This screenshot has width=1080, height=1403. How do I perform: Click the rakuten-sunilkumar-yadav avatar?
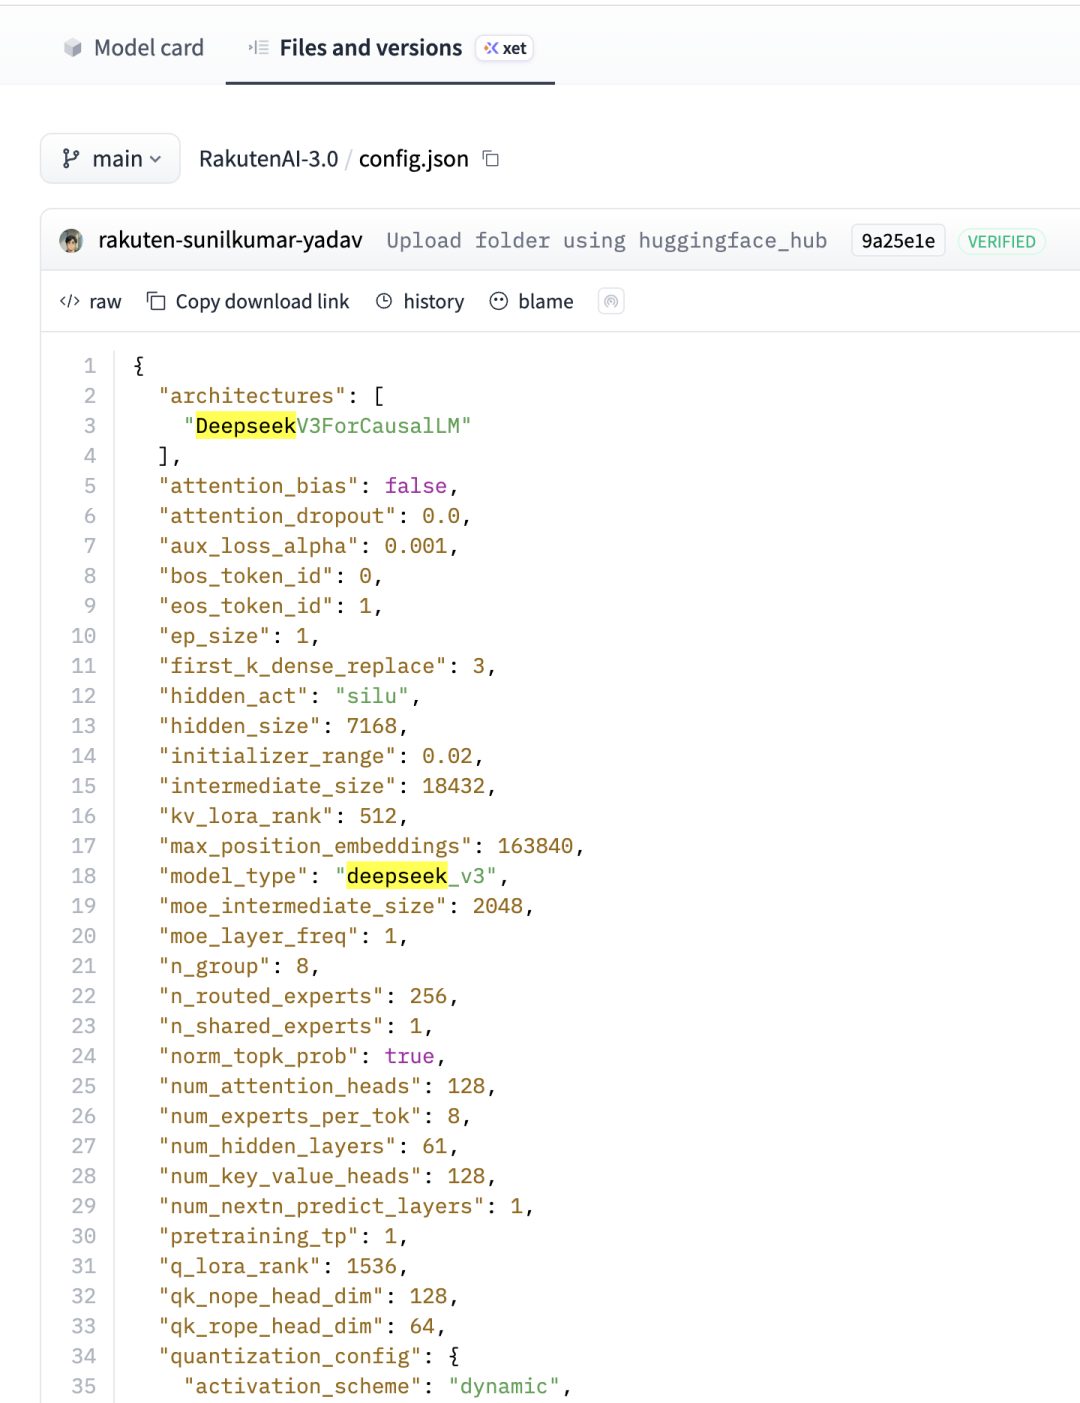[71, 241]
